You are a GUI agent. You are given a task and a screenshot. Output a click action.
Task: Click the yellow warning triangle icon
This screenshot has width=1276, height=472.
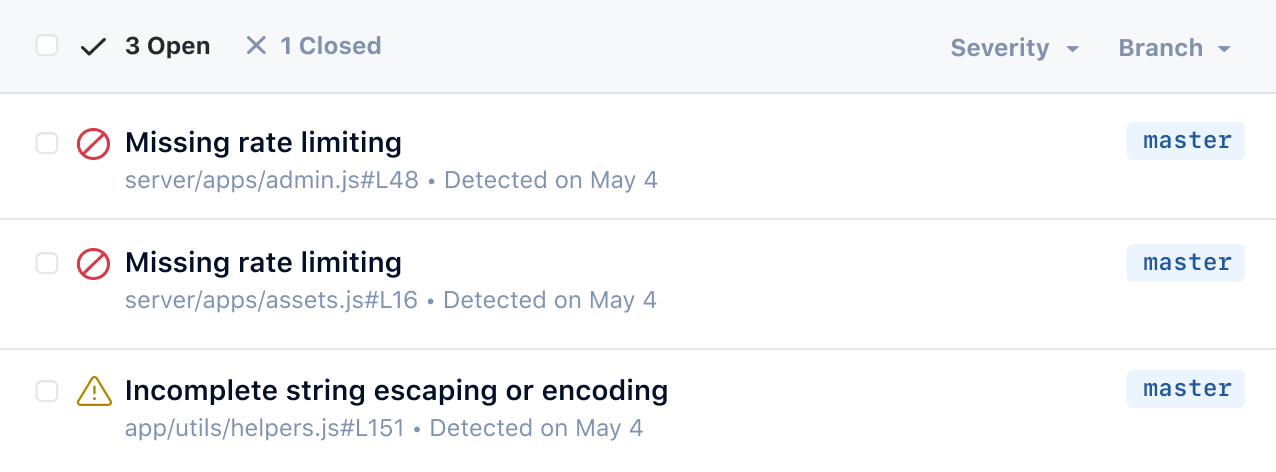tap(93, 390)
